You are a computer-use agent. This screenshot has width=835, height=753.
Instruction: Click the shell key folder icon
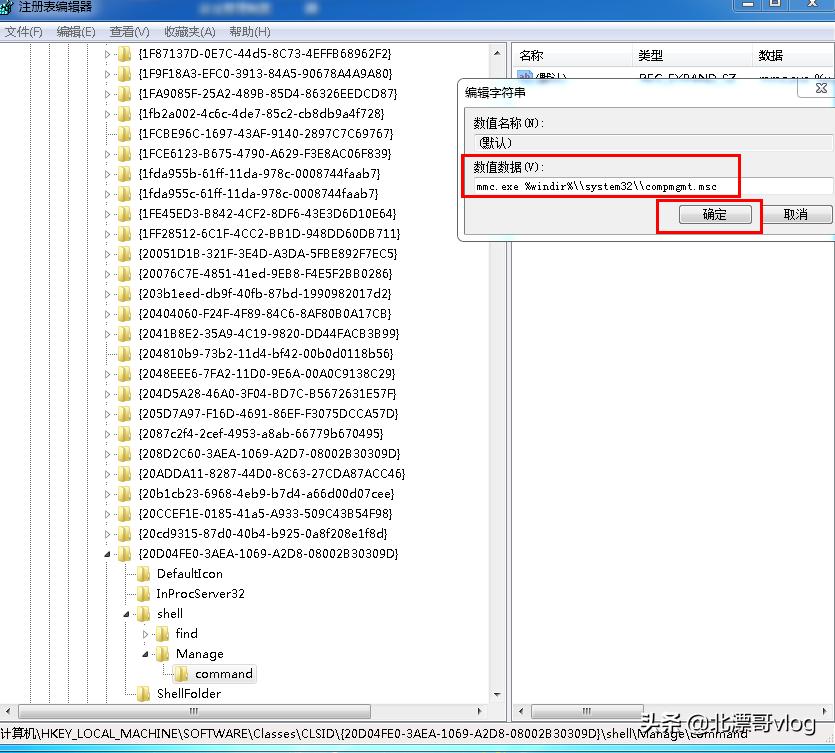pos(143,613)
